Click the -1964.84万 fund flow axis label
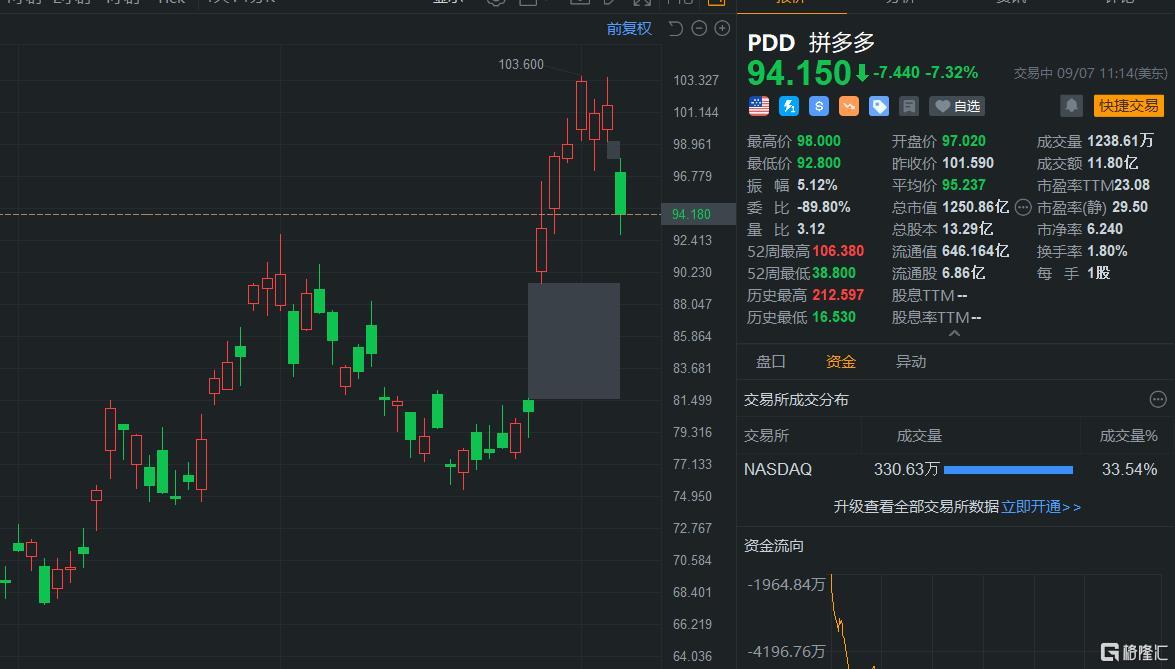Viewport: 1175px width, 669px height. (786, 585)
